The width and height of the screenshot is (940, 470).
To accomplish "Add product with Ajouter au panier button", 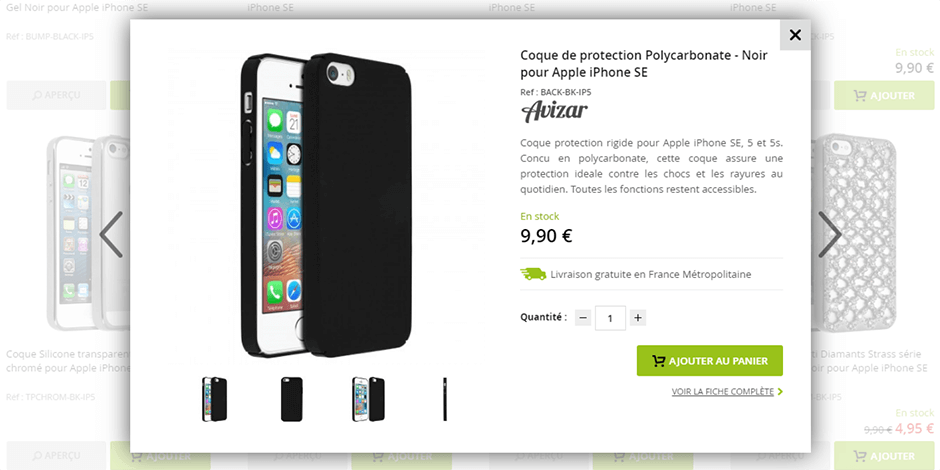I will click(x=710, y=361).
